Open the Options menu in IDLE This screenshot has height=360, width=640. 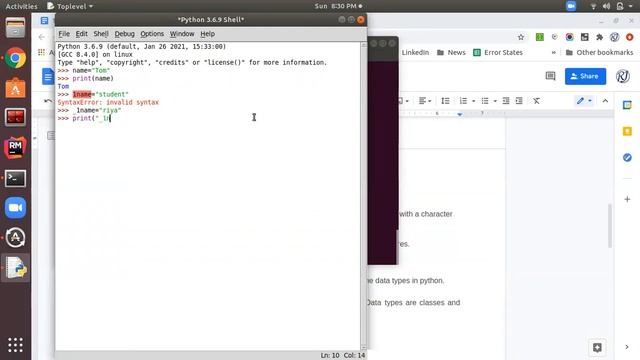point(152,34)
